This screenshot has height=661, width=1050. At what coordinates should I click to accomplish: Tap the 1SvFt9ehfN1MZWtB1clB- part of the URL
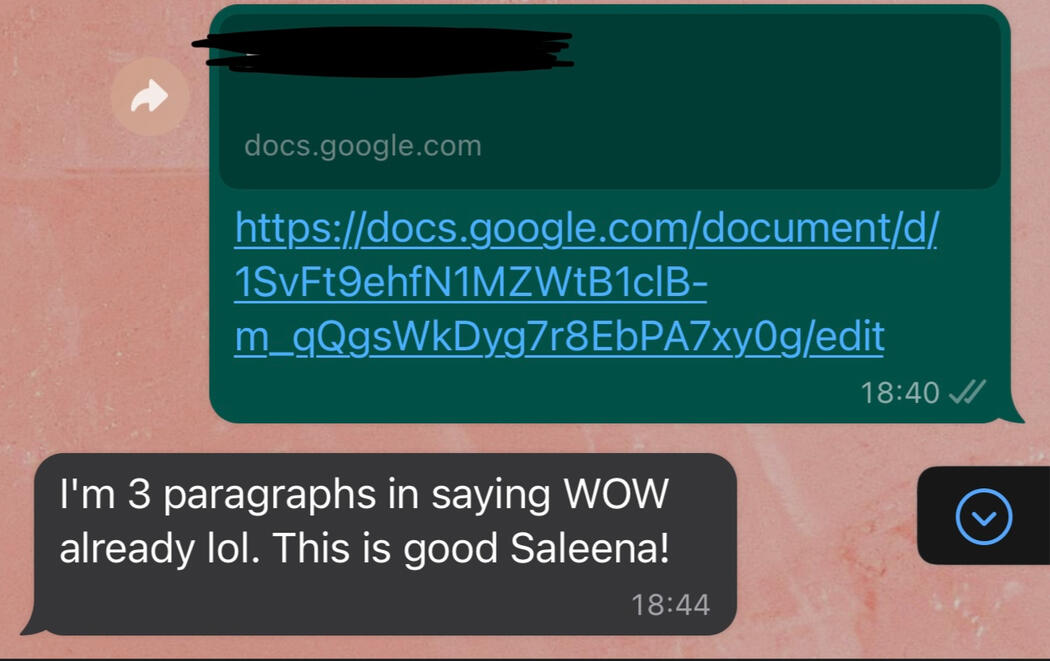471,282
